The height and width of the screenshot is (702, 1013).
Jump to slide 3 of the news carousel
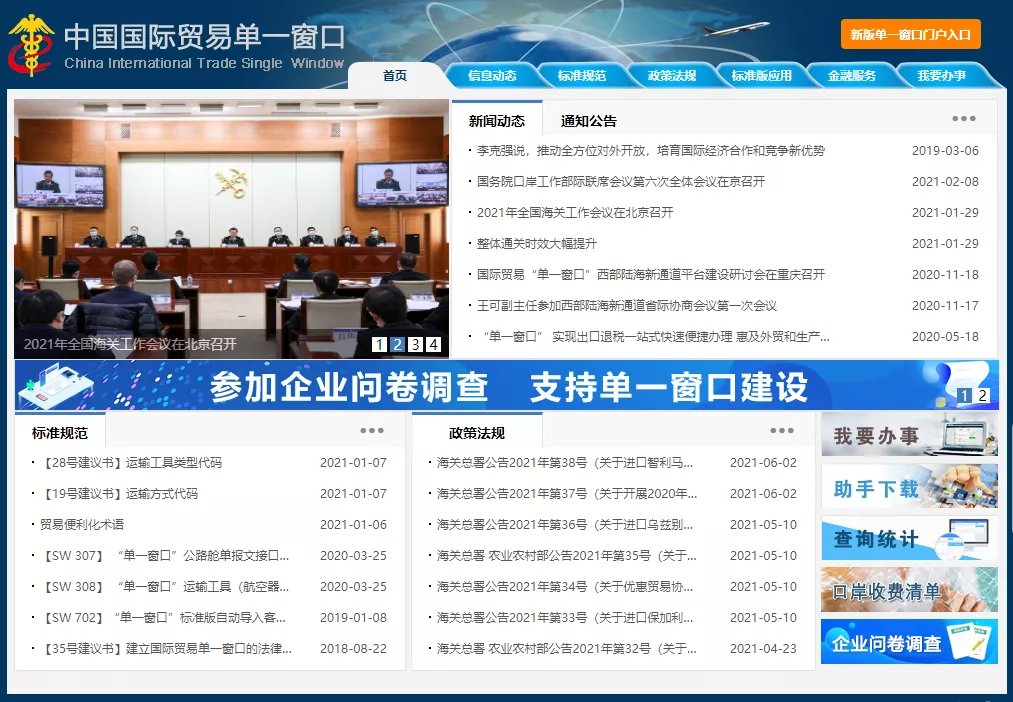417,344
